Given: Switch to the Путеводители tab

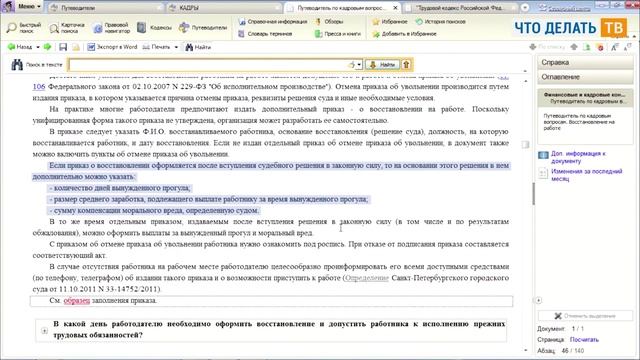Looking at the screenshot, I should click(106, 8).
